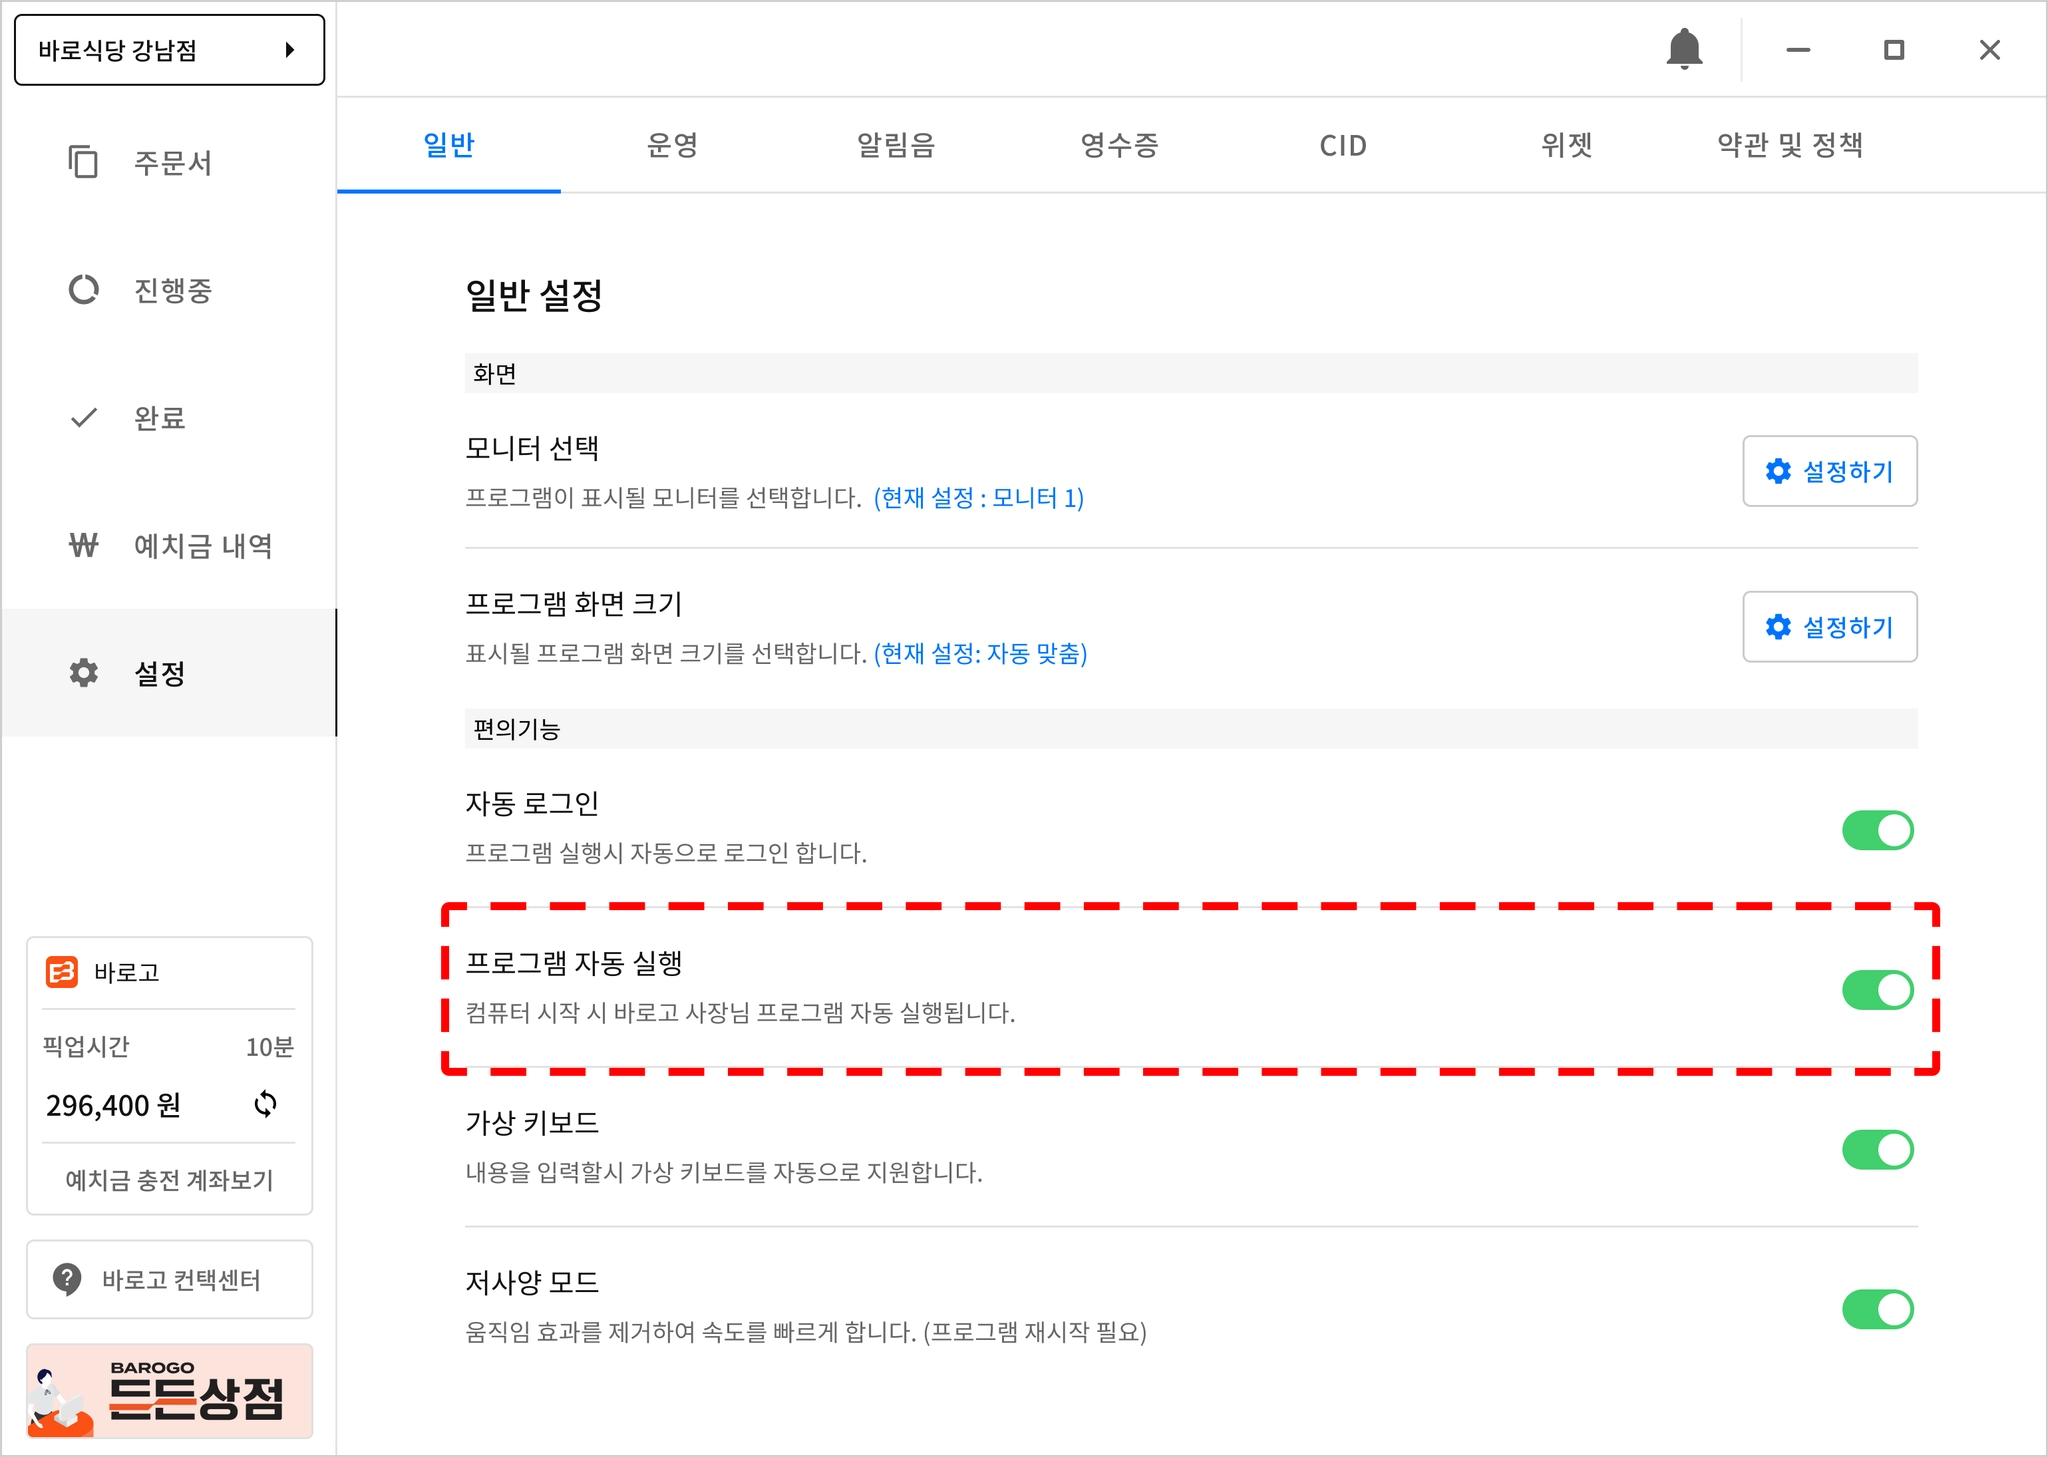The width and height of the screenshot is (2048, 1457).
Task: Open 완료 completed orders list
Action: pos(160,418)
